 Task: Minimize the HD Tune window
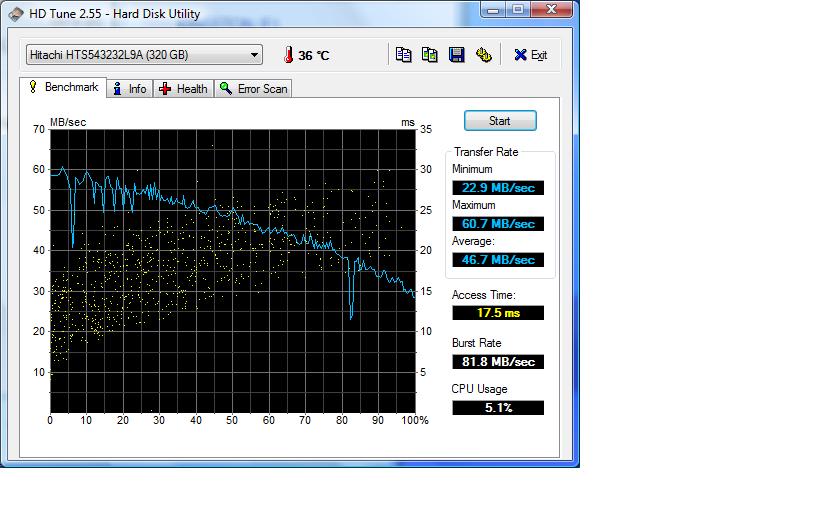click(x=493, y=10)
